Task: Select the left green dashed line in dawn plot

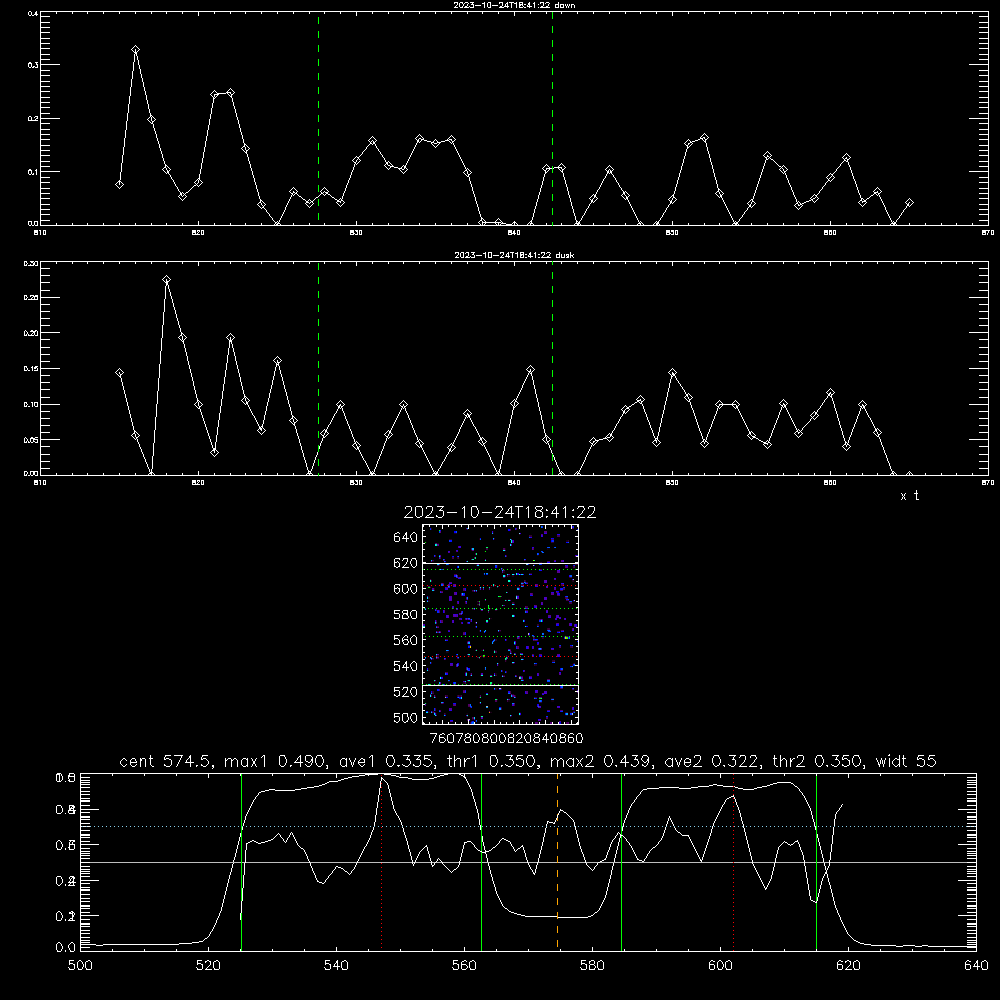Action: pyautogui.click(x=318, y=119)
